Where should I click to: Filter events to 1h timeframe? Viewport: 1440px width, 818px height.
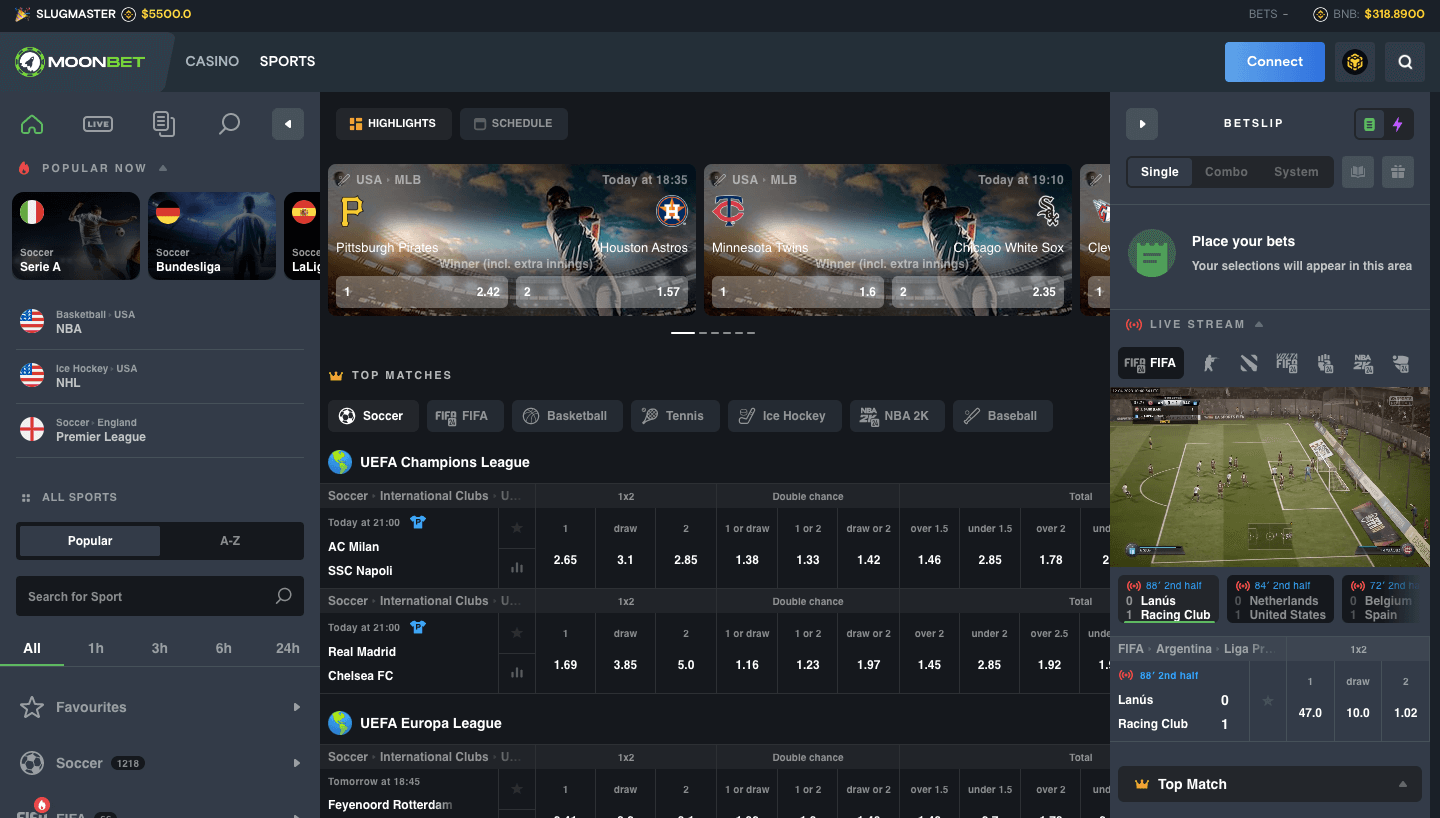click(96, 648)
